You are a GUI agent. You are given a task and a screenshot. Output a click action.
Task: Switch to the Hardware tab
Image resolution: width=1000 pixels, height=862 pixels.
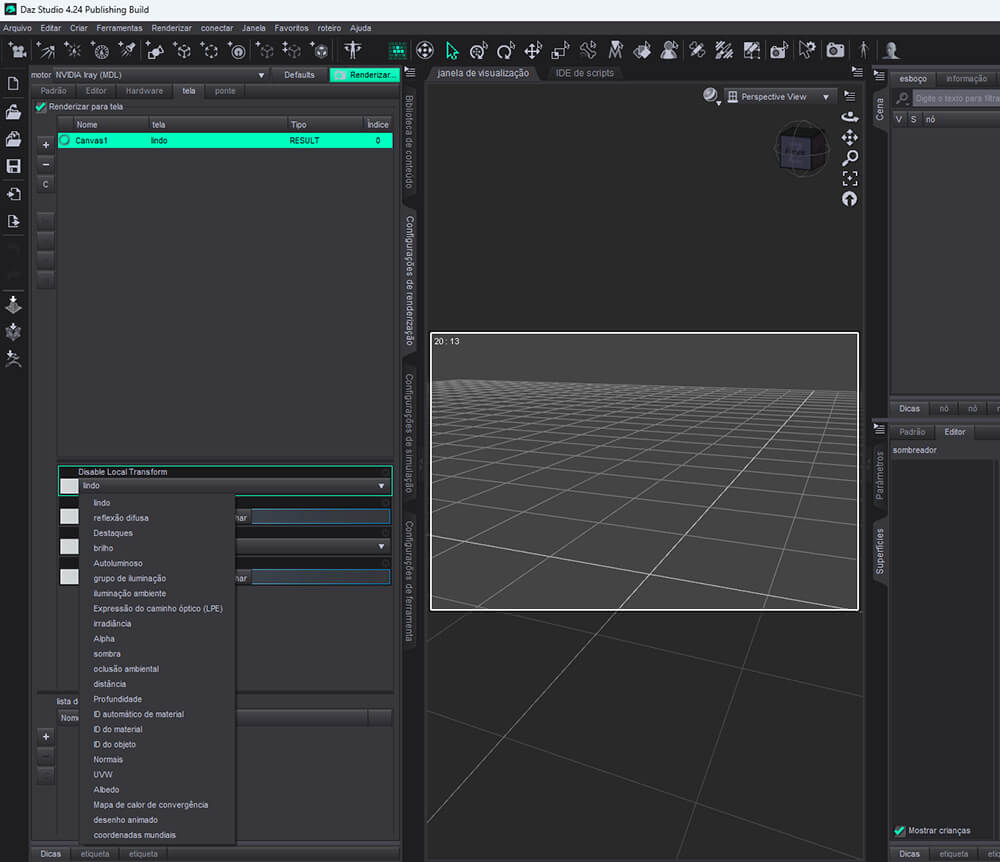pos(144,91)
